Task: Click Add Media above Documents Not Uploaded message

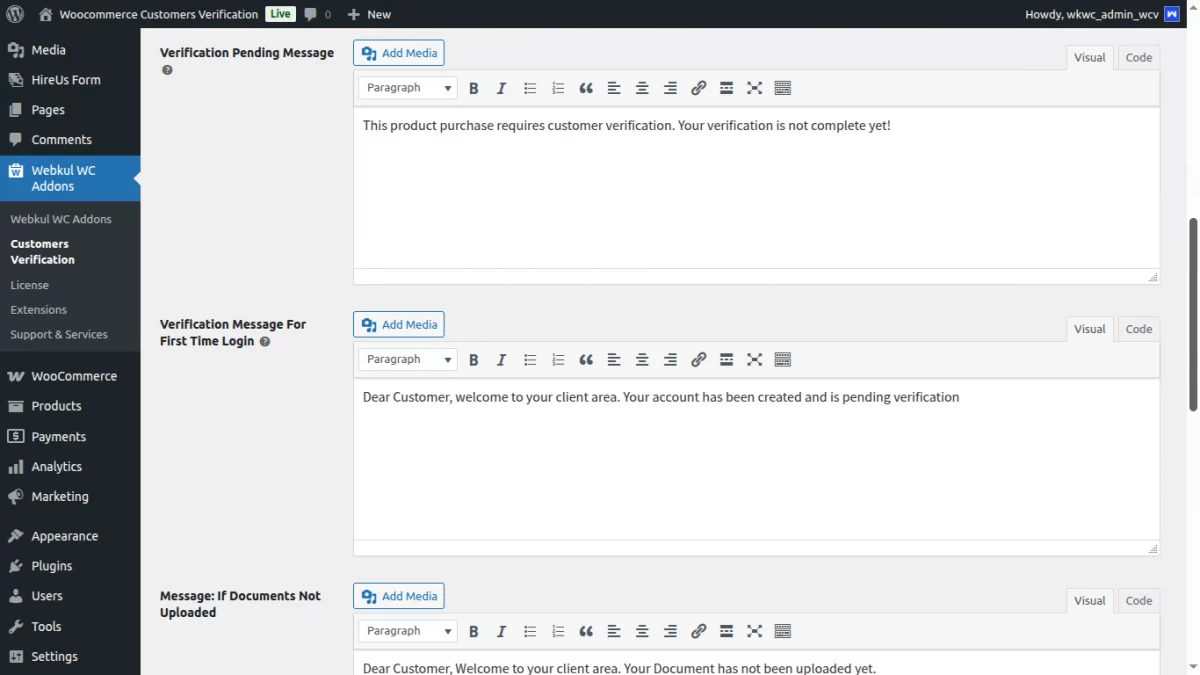Action: (x=399, y=596)
